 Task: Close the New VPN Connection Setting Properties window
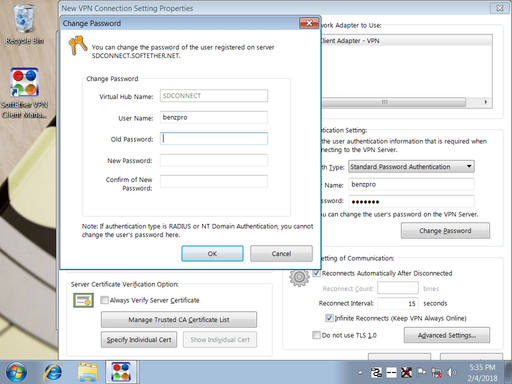coord(499,8)
